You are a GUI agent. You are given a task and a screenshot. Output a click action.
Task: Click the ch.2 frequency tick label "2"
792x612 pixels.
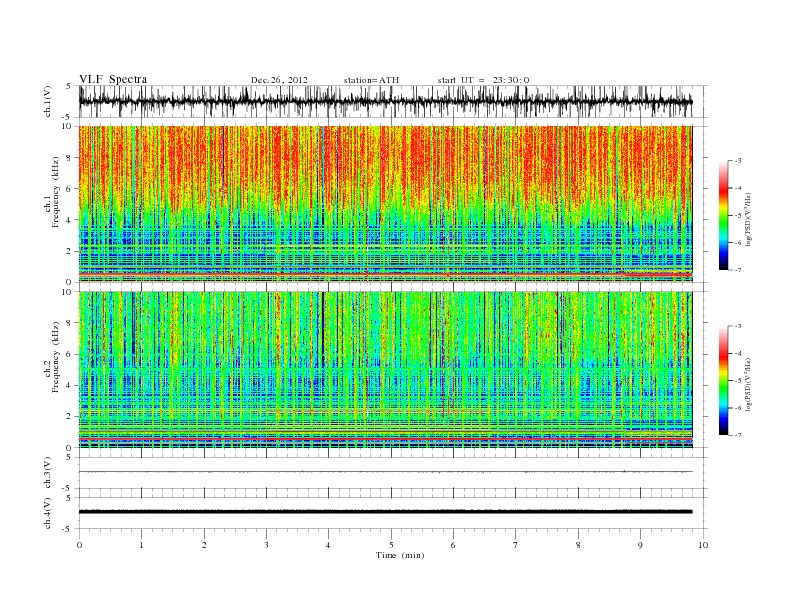pyautogui.click(x=69, y=417)
